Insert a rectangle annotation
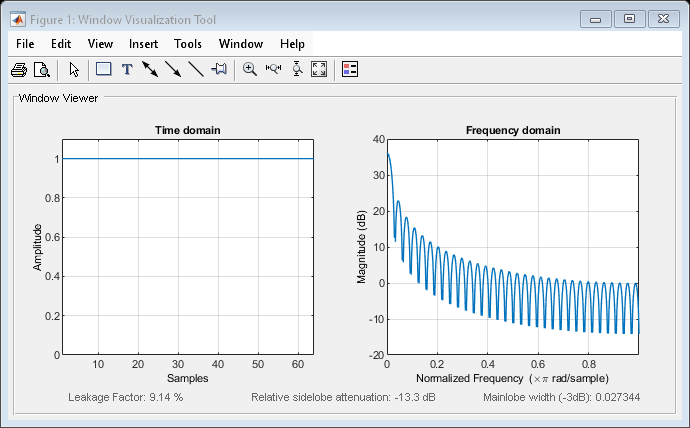This screenshot has height=428, width=690. click(x=103, y=70)
